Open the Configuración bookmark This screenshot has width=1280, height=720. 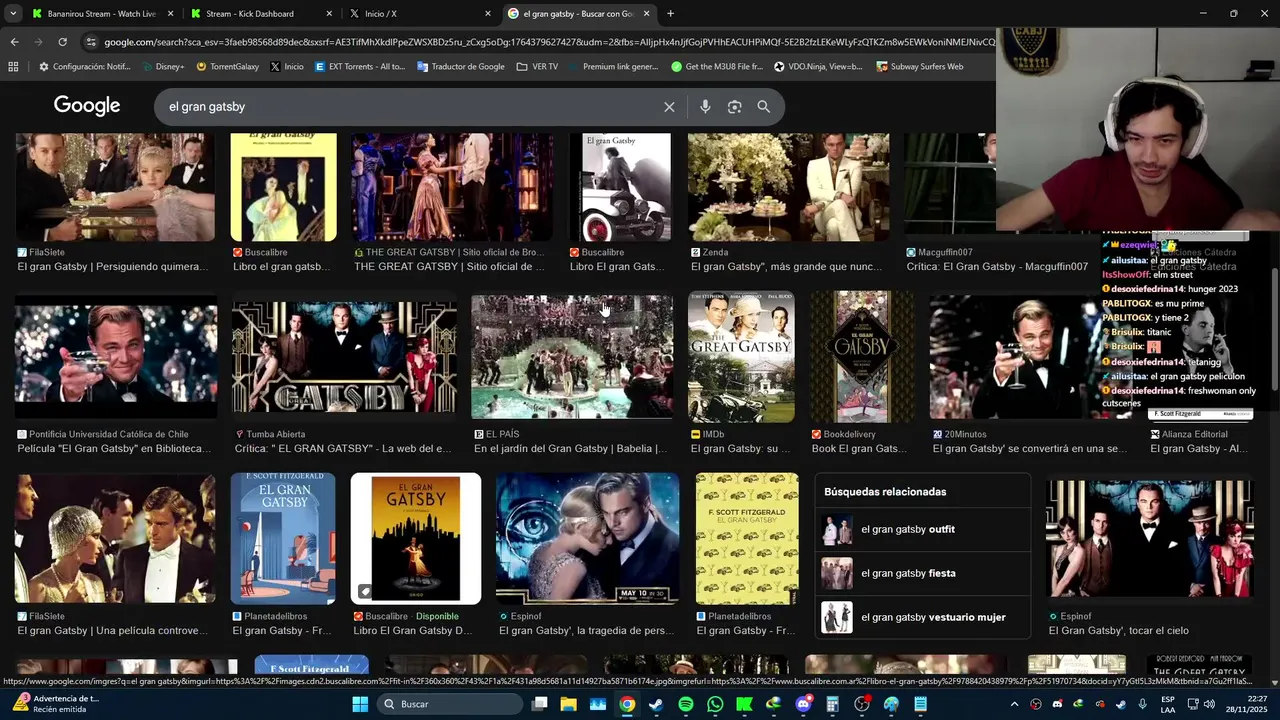tap(85, 67)
